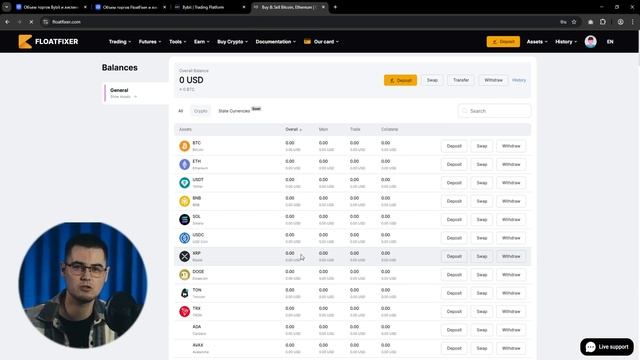Click the '0 USD' overall balance
The image size is (640, 360).
[x=191, y=80]
